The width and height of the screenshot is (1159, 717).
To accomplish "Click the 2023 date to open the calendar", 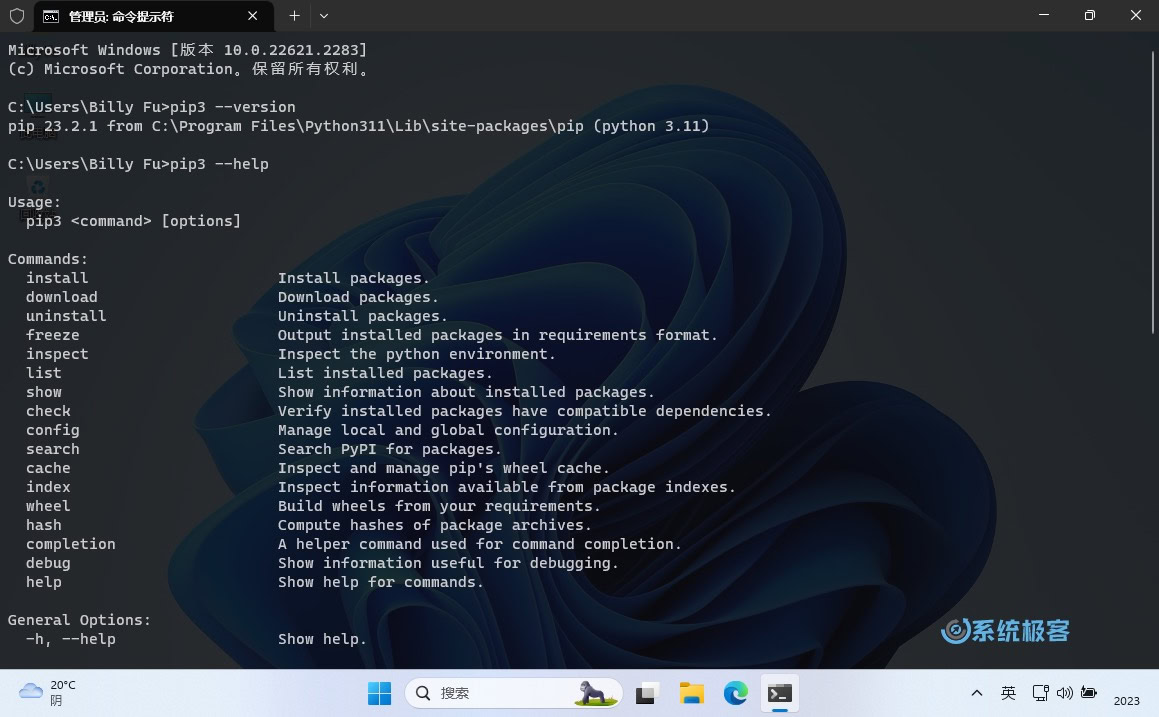I will [1127, 700].
